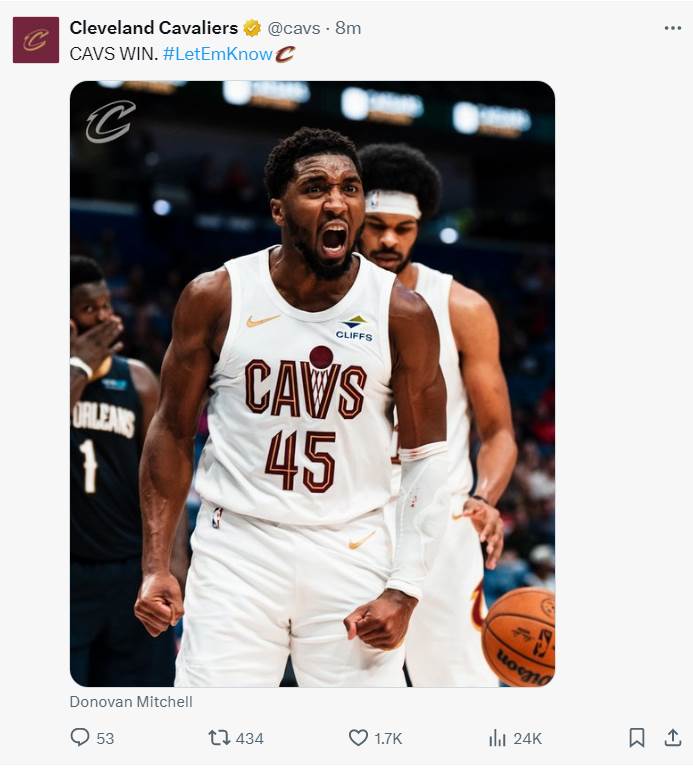
Task: Click the 434 reposts count
Action: (249, 738)
